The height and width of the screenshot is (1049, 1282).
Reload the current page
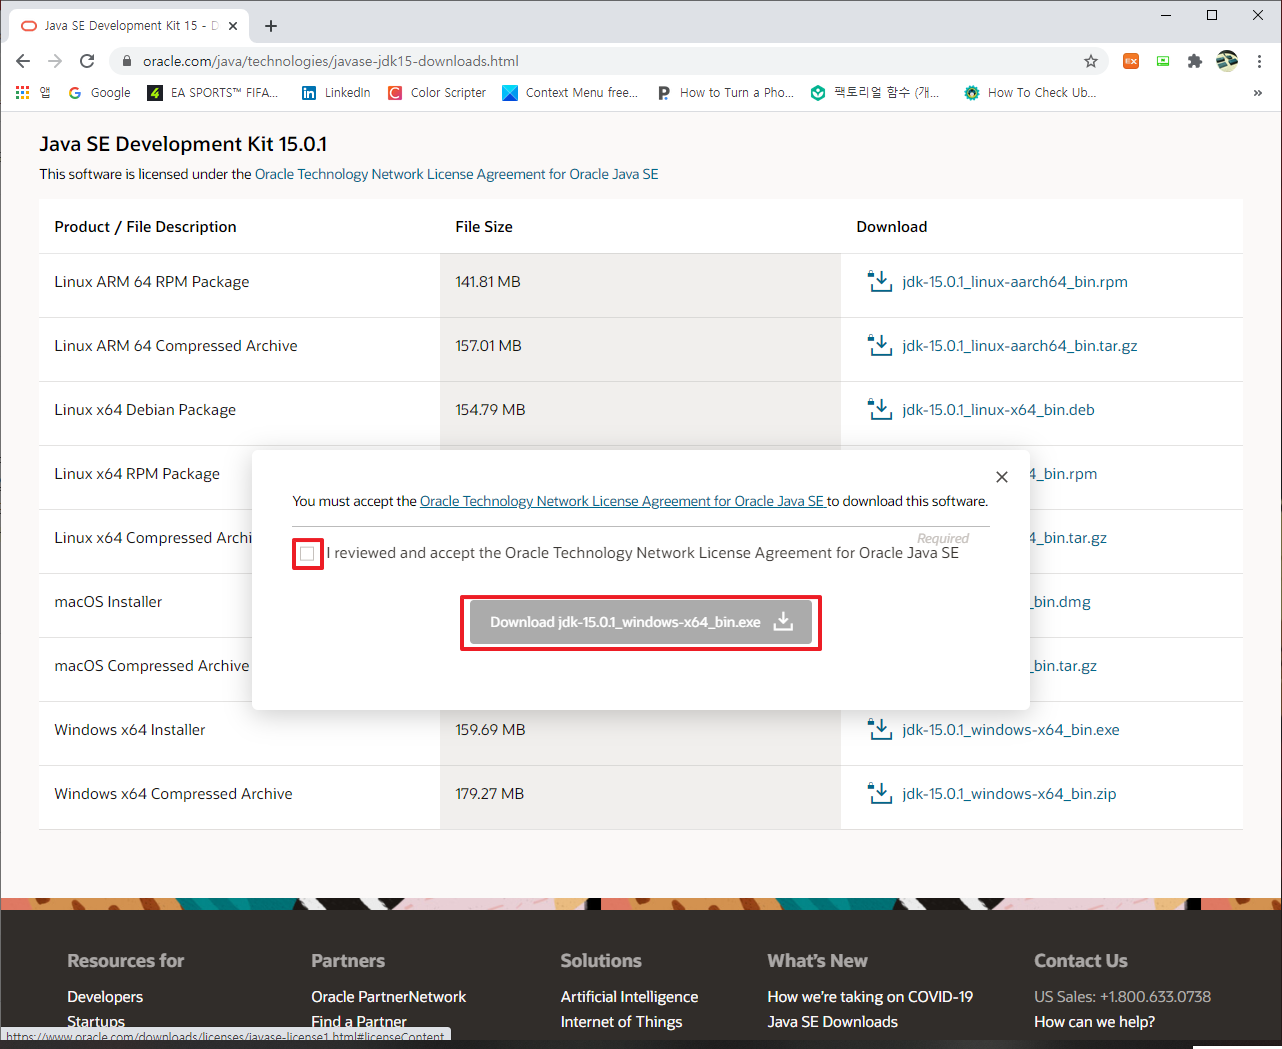point(87,61)
